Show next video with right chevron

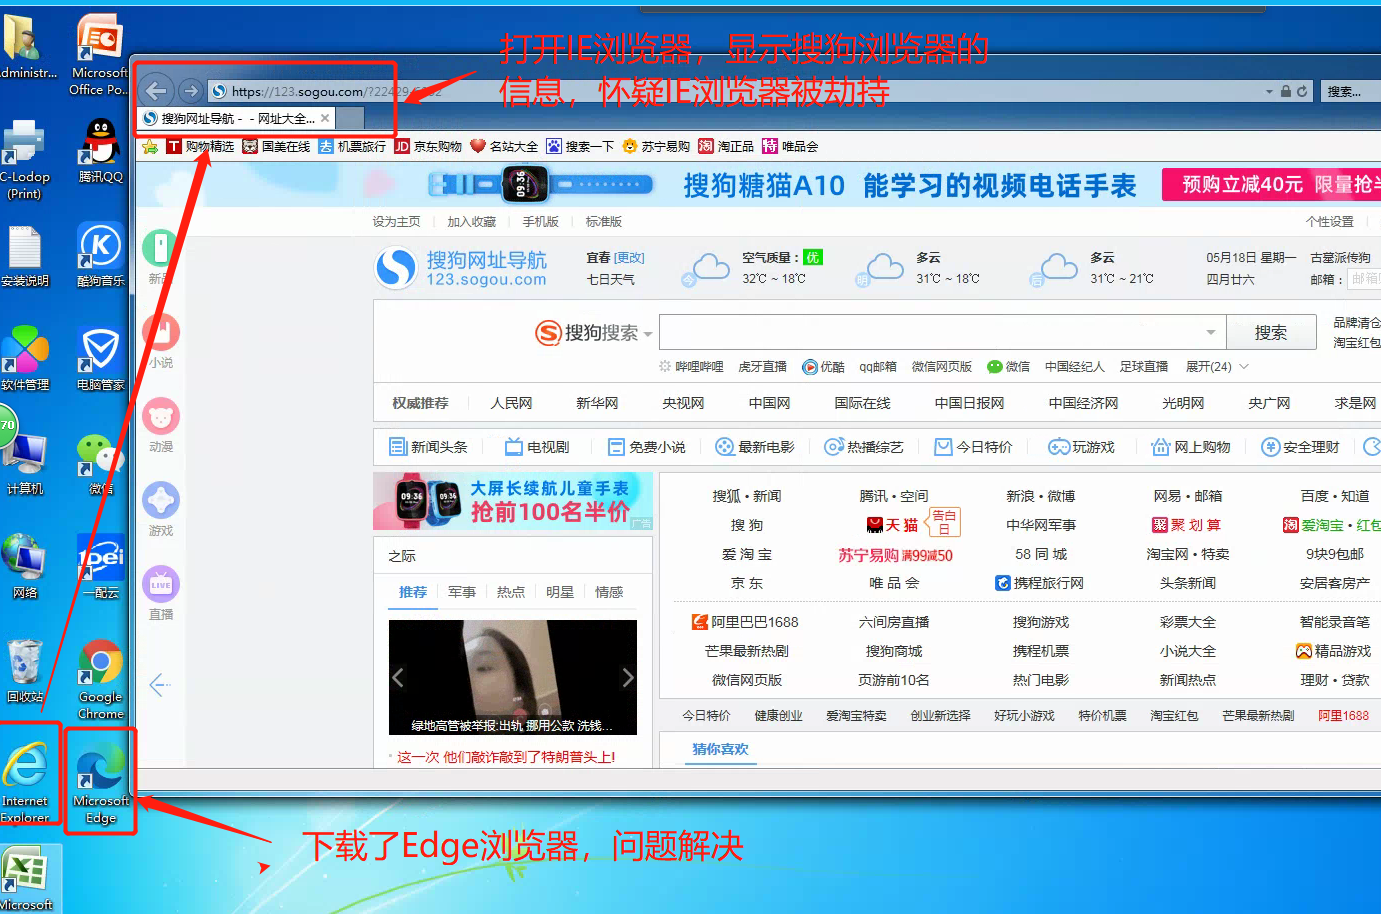tap(627, 677)
